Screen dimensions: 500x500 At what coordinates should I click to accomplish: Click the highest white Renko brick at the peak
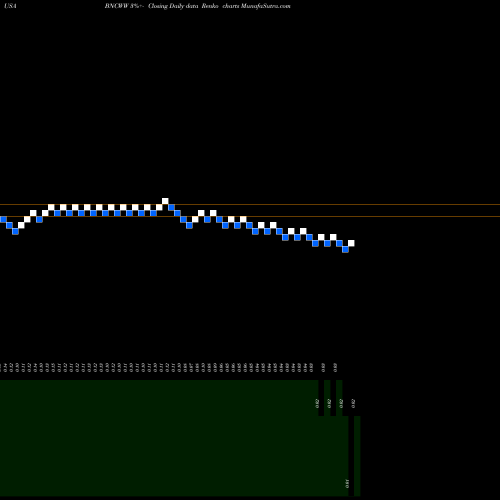[165, 201]
